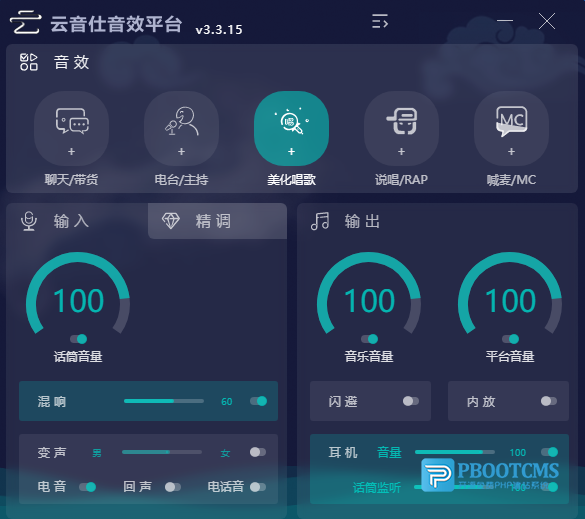Image resolution: width=585 pixels, height=519 pixels.
Task: Adjust the 混响 reverb slider
Action: tap(164, 401)
